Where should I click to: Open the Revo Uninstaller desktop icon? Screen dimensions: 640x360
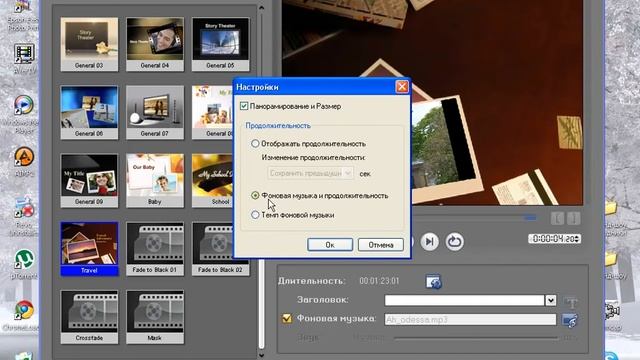24,208
